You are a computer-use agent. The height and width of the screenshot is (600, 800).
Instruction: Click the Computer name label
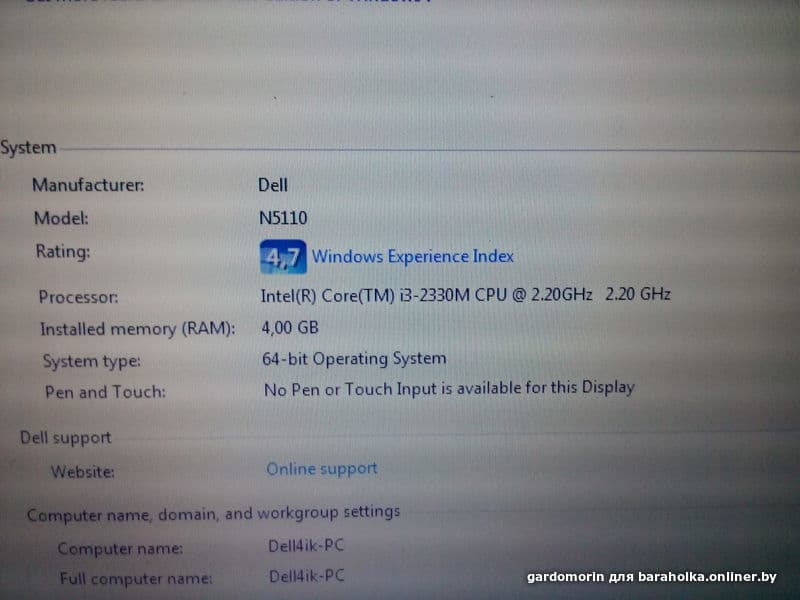pos(120,548)
